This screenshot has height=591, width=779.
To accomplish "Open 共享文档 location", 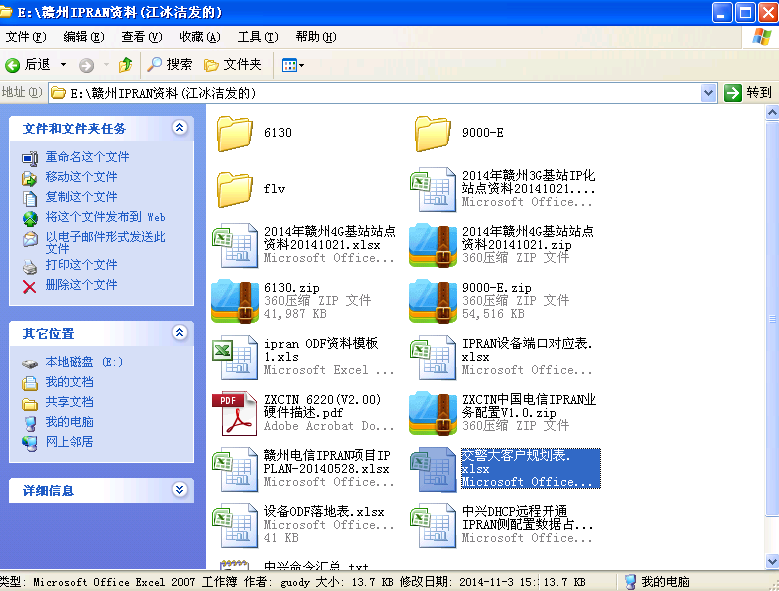I will pyautogui.click(x=70, y=402).
